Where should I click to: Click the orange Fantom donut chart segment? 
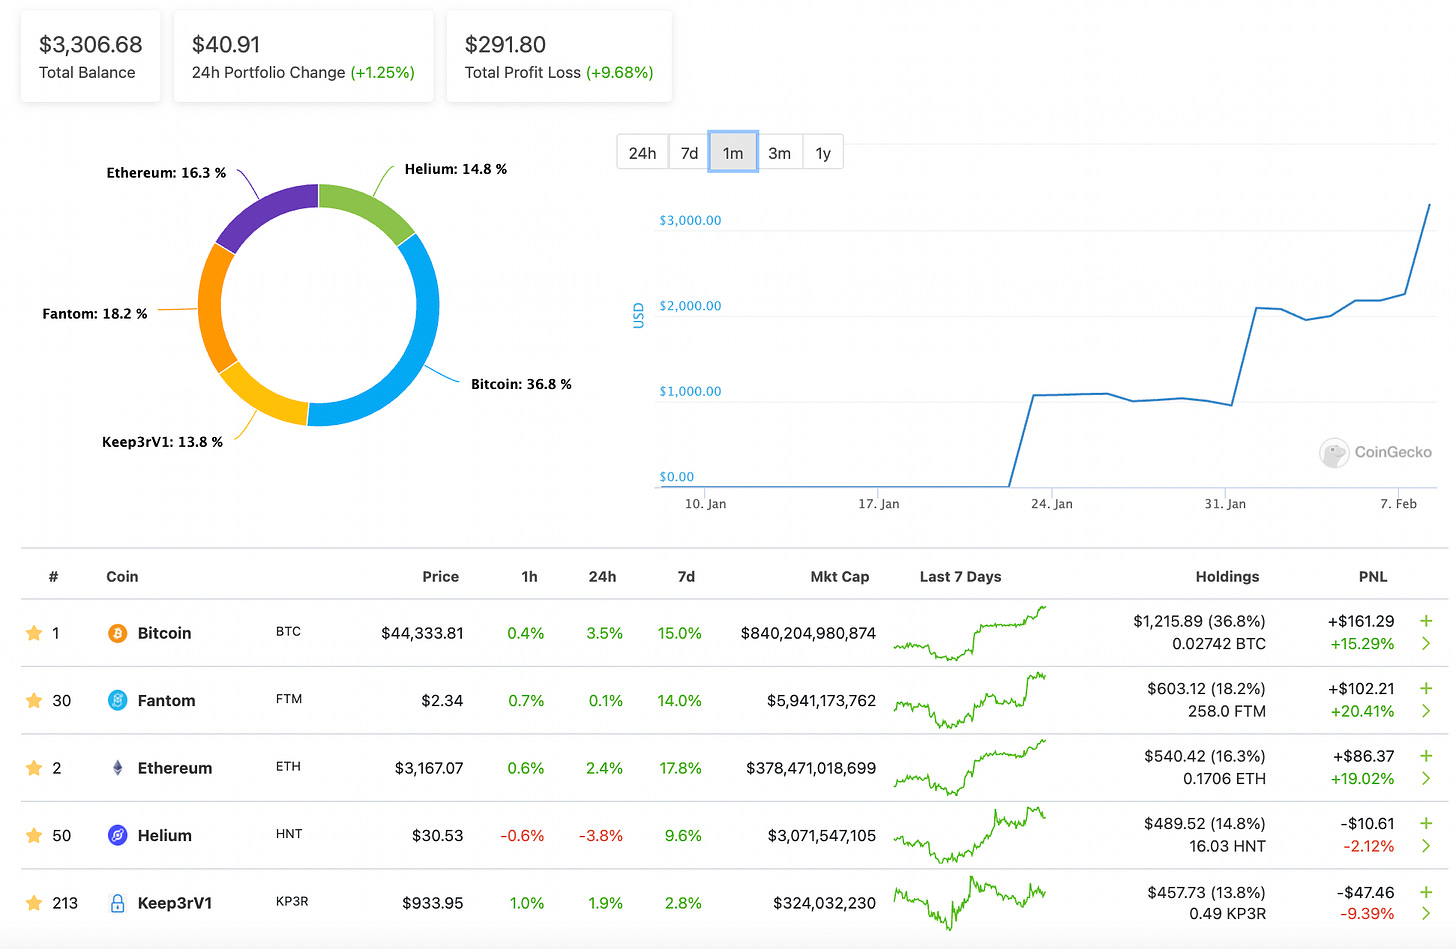[211, 310]
